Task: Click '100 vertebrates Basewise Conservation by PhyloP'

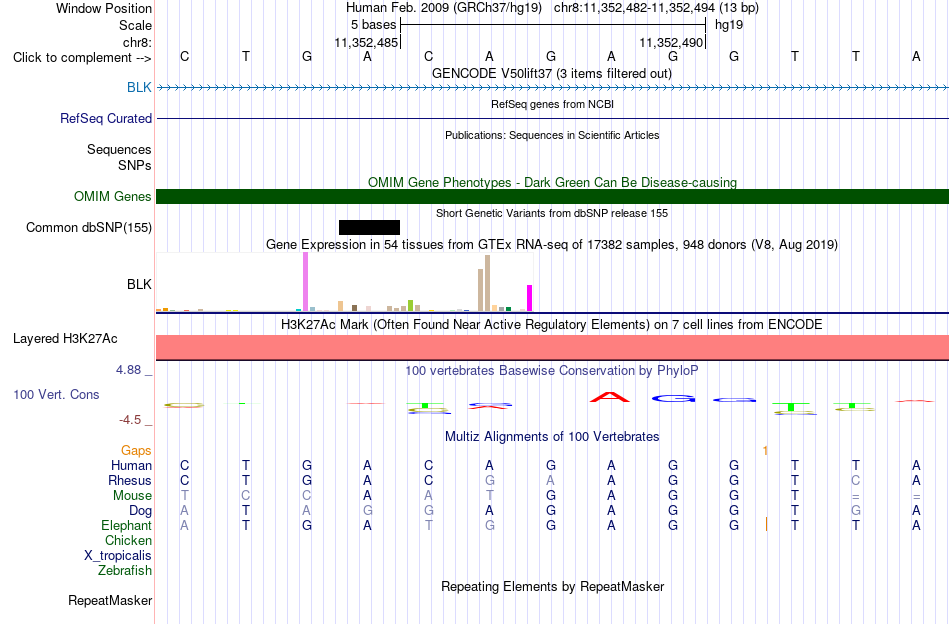Action: coord(552,370)
